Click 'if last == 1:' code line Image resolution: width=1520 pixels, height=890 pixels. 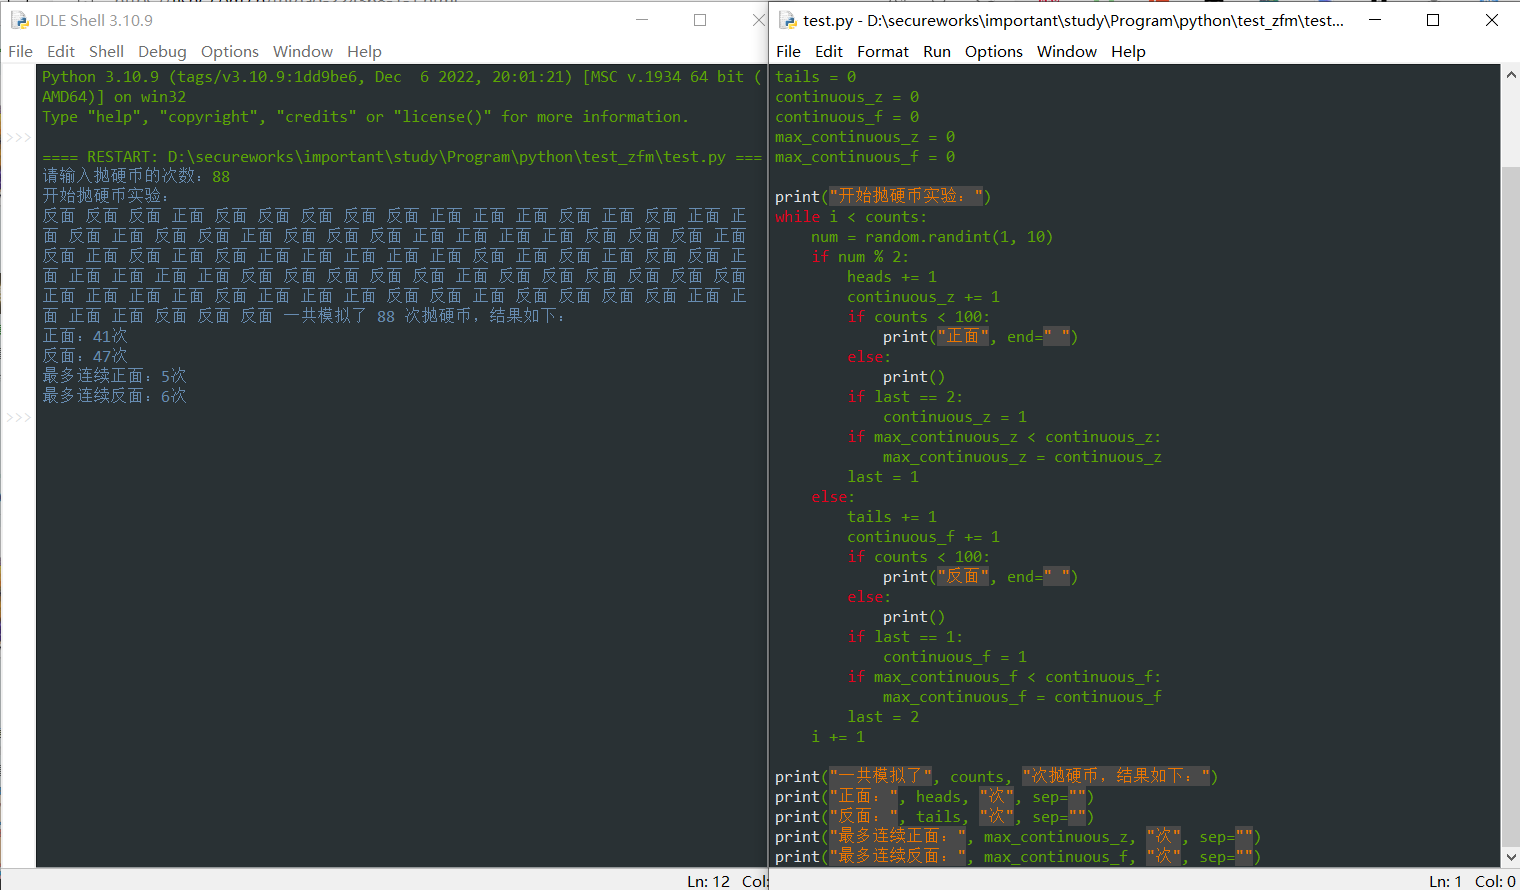(905, 637)
